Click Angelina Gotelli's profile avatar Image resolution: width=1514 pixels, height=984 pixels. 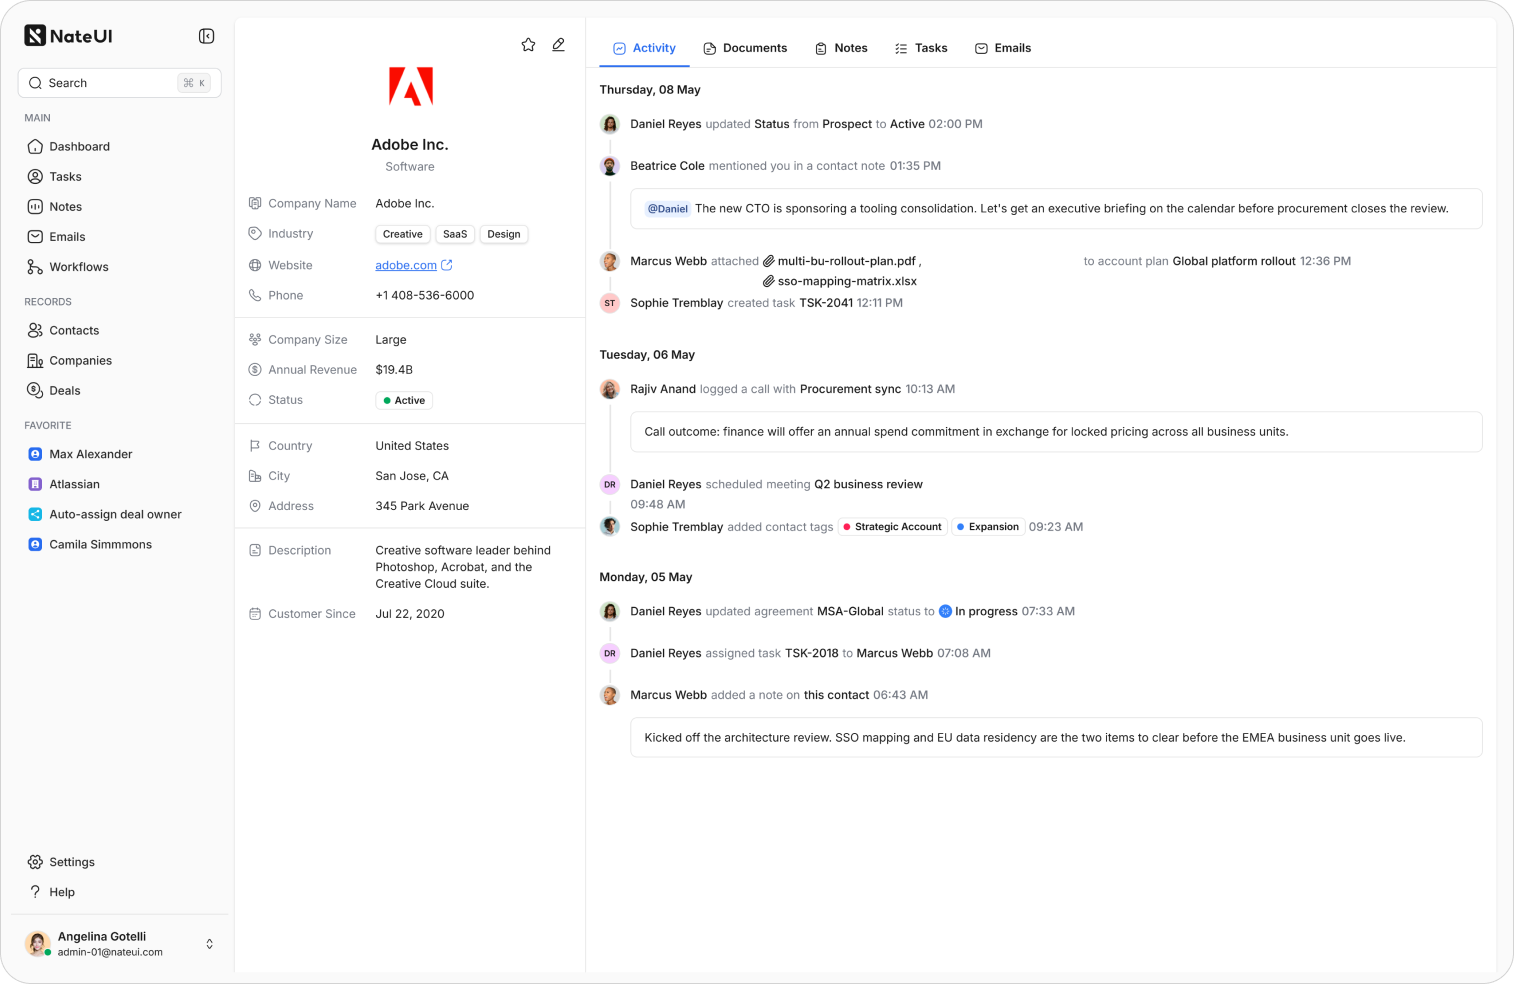(38, 943)
